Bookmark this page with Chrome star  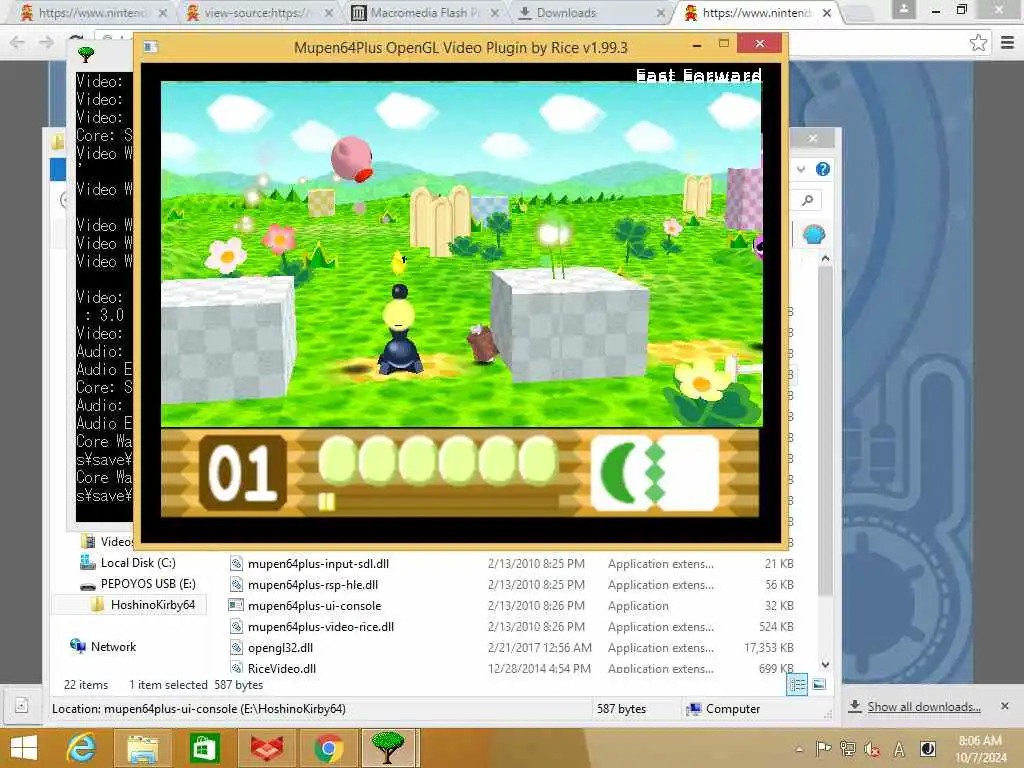(978, 43)
